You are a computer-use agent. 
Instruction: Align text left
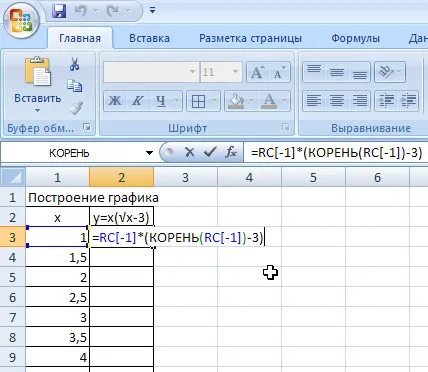314,101
